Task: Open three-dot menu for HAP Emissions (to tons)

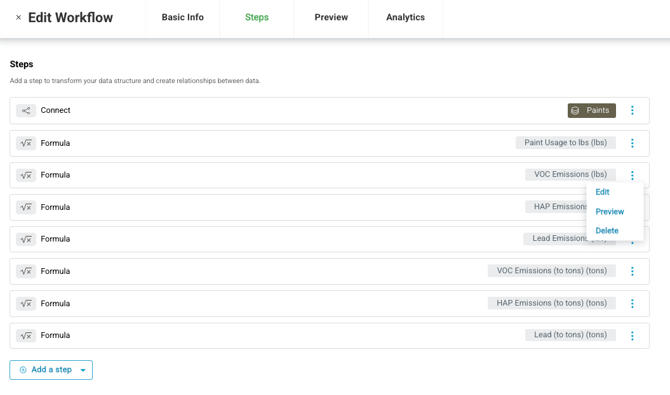Action: [632, 304]
